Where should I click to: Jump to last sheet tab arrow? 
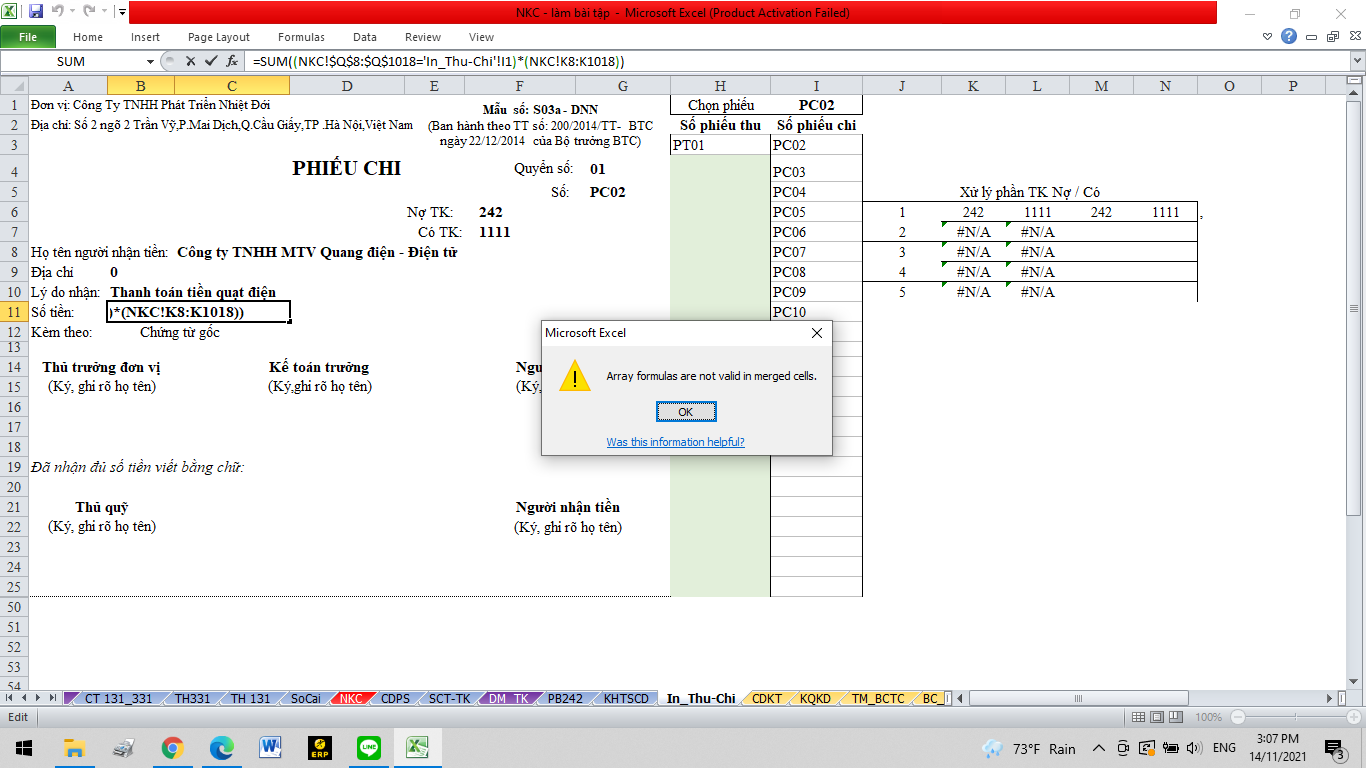[x=53, y=698]
